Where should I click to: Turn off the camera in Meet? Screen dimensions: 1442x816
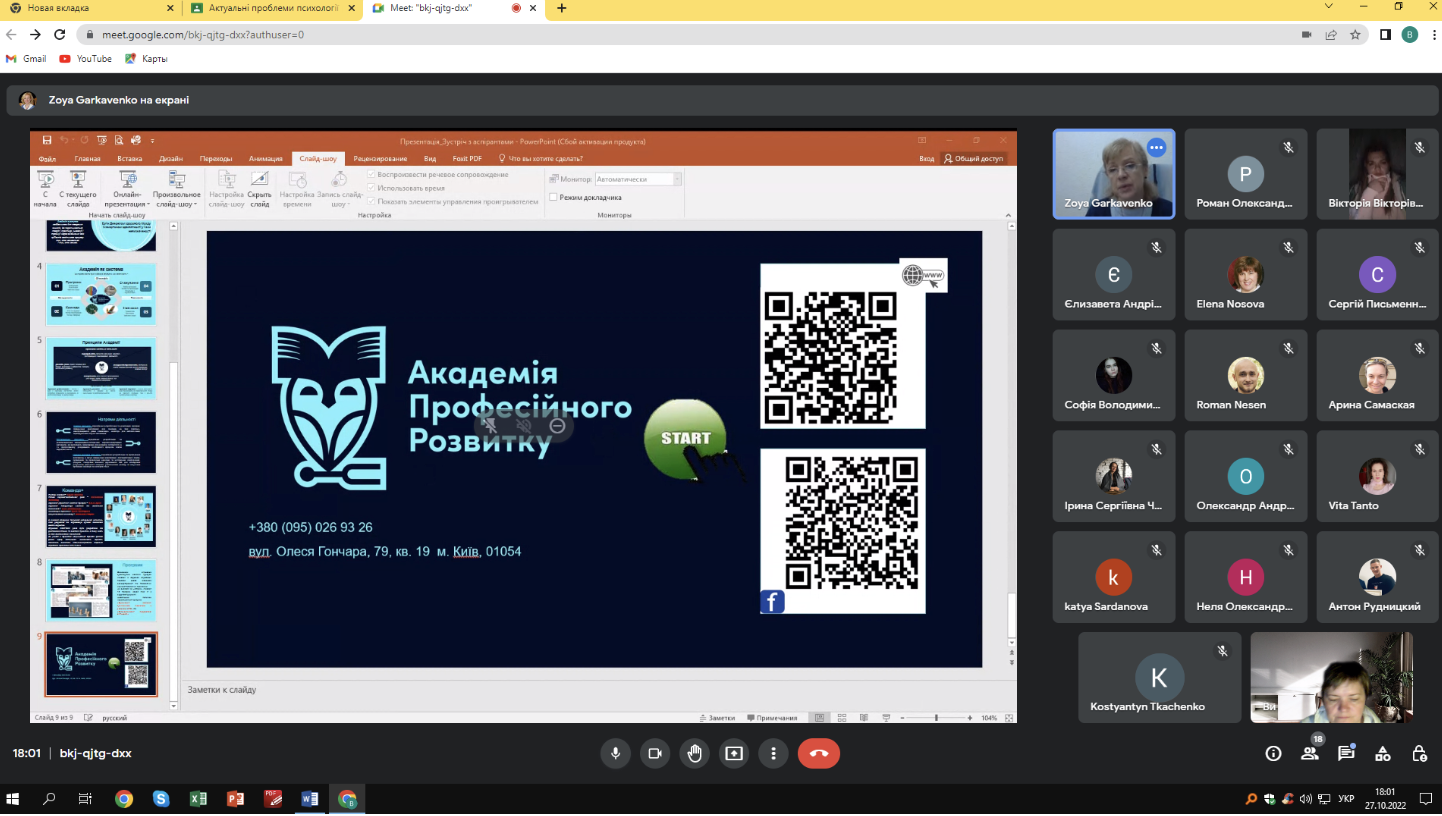[655, 753]
